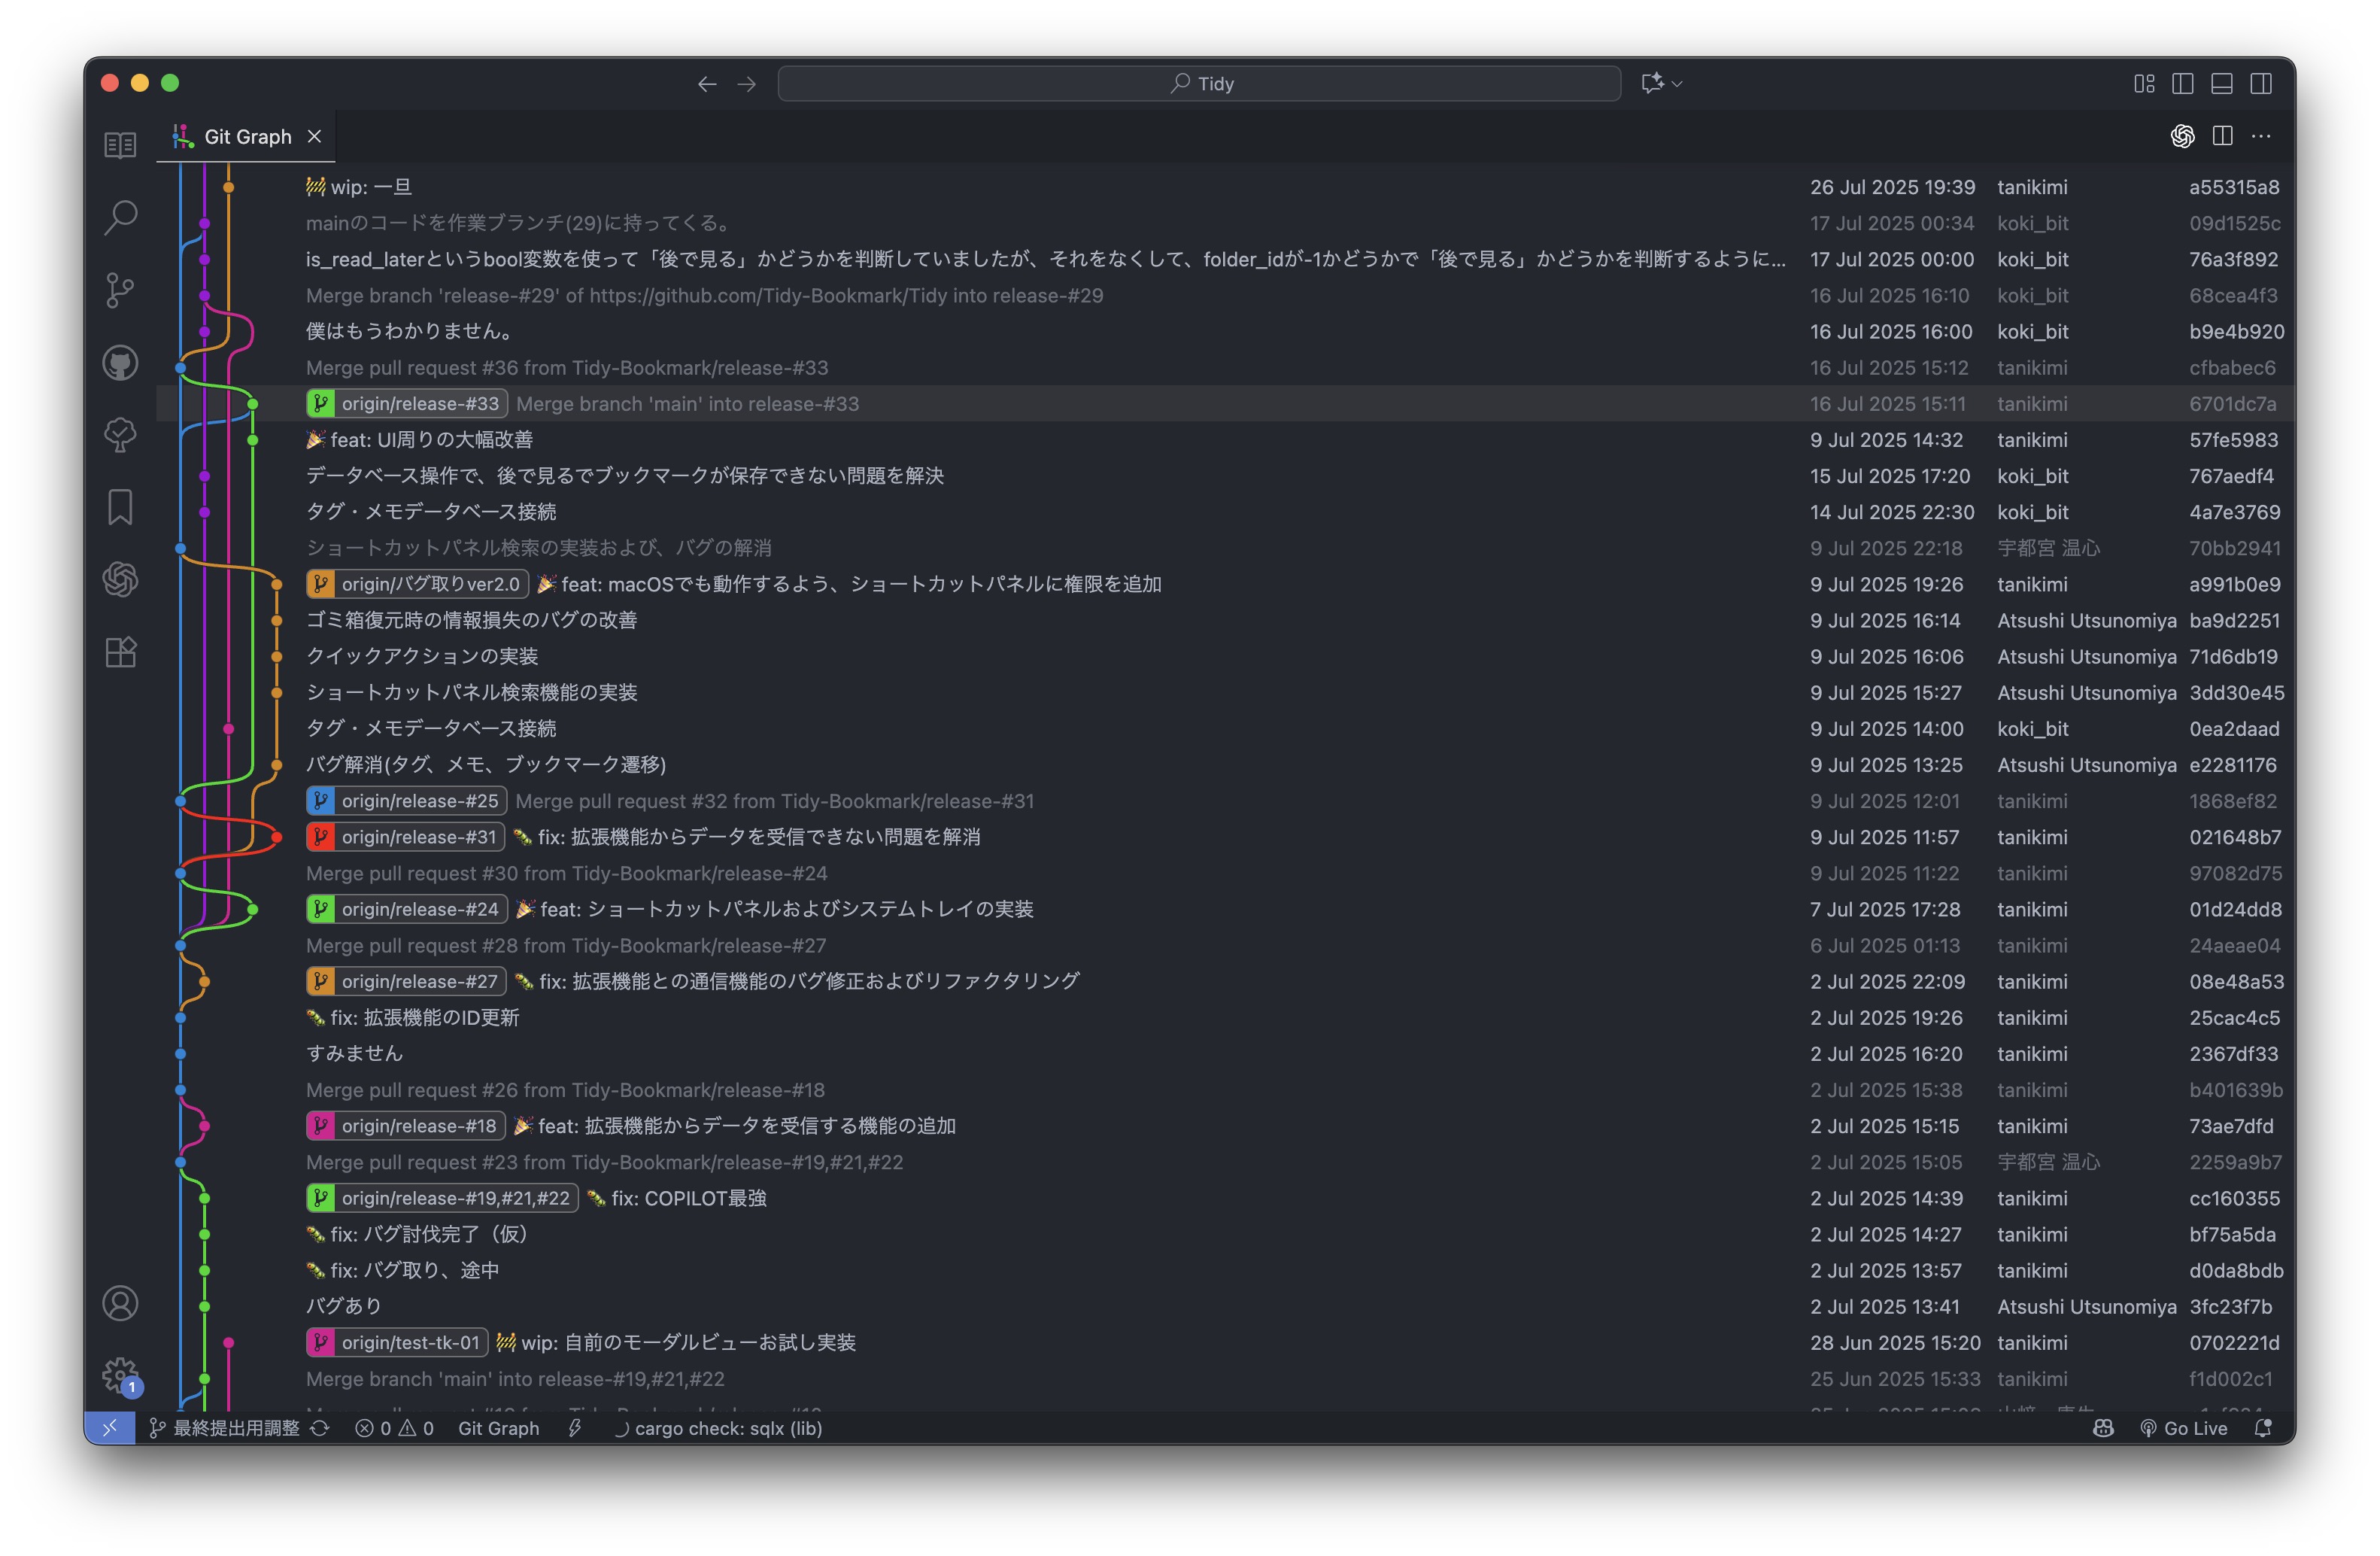Viewport: 2380px width, 1556px height.
Task: Open the Accounts icon near the bottom sidebar
Action: pyautogui.click(x=120, y=1302)
